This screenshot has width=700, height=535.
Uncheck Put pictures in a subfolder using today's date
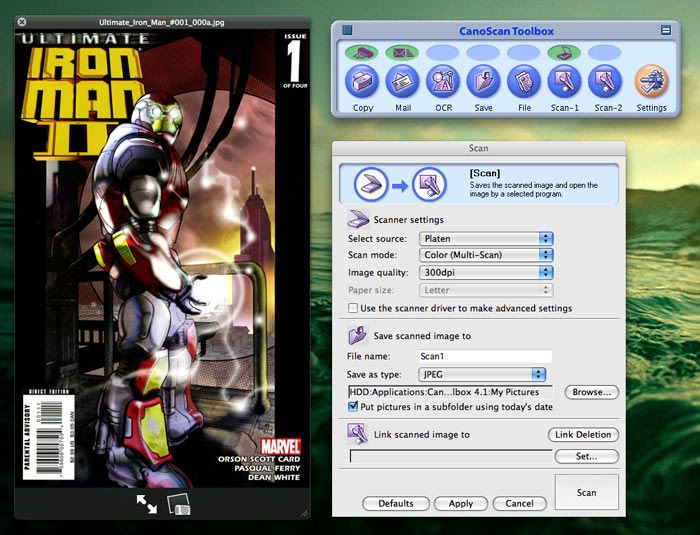tap(353, 406)
